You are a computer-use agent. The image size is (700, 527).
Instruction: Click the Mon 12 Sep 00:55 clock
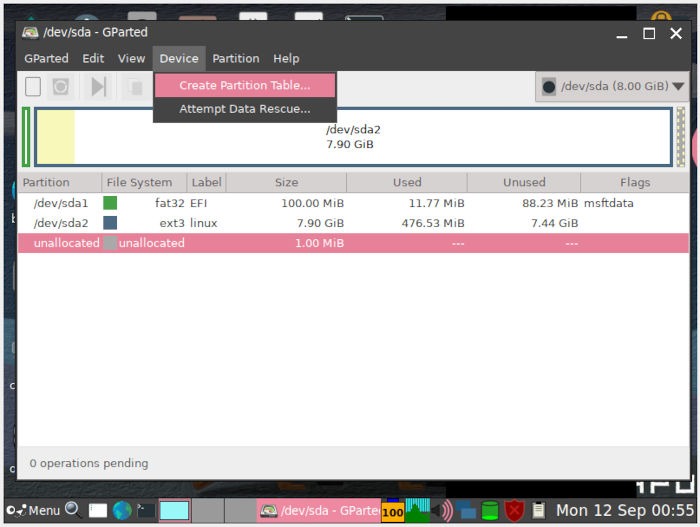pyautogui.click(x=625, y=510)
